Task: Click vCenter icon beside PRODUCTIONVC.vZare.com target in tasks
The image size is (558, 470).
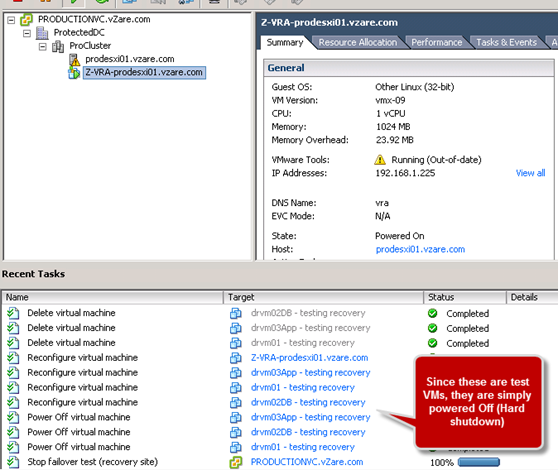Action: coord(236,462)
